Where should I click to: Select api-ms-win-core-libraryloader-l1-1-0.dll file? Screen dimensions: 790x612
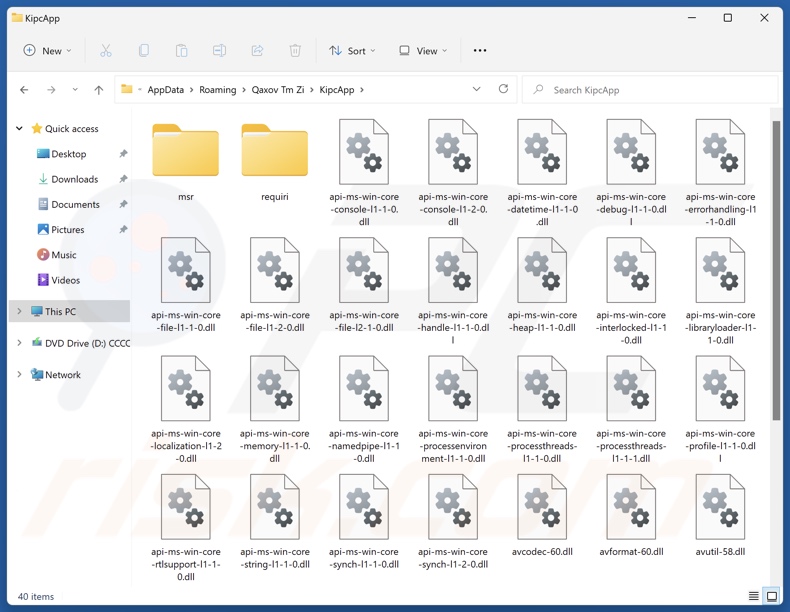point(720,291)
